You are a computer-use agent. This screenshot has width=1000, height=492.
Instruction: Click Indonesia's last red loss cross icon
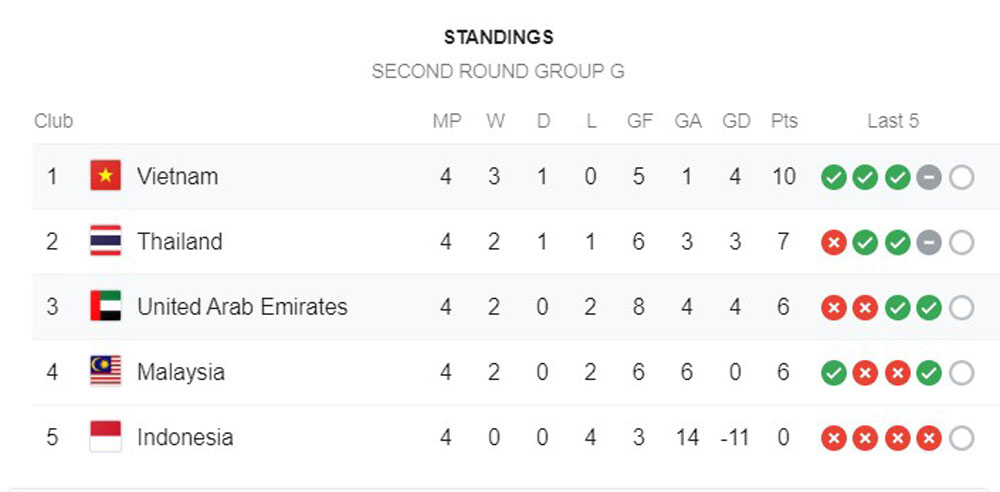(x=929, y=438)
